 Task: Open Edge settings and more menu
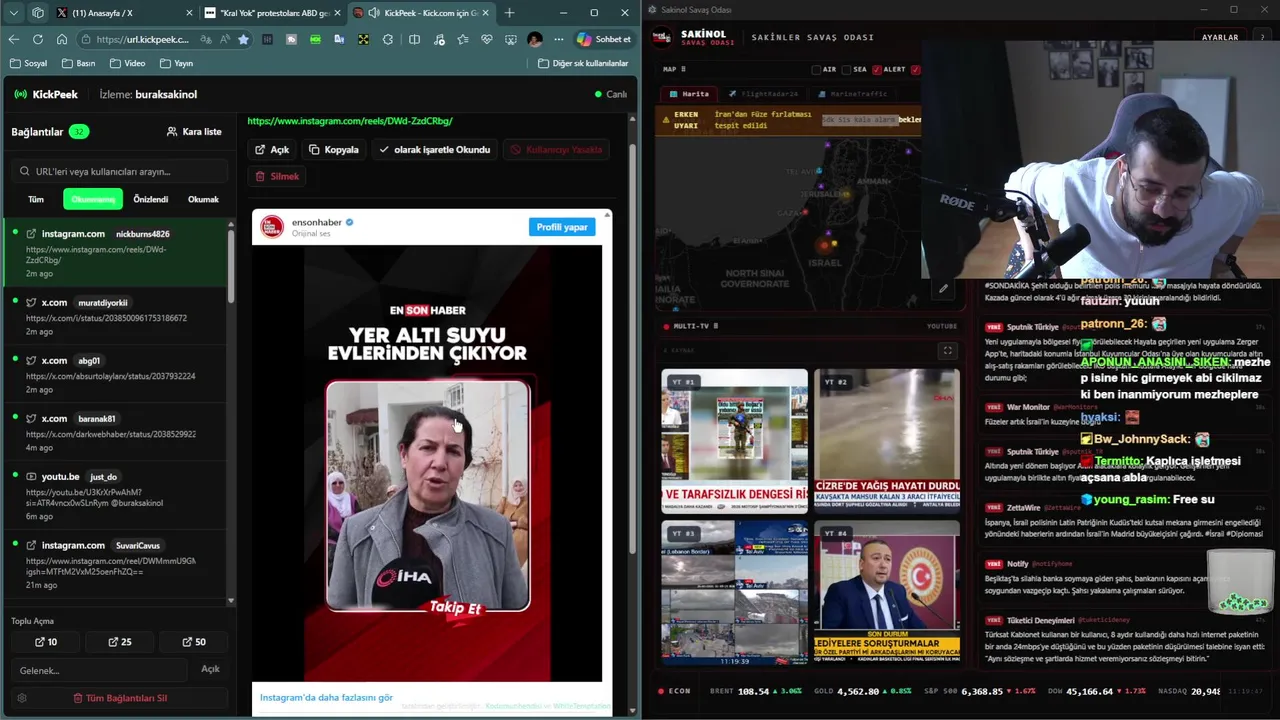[559, 39]
